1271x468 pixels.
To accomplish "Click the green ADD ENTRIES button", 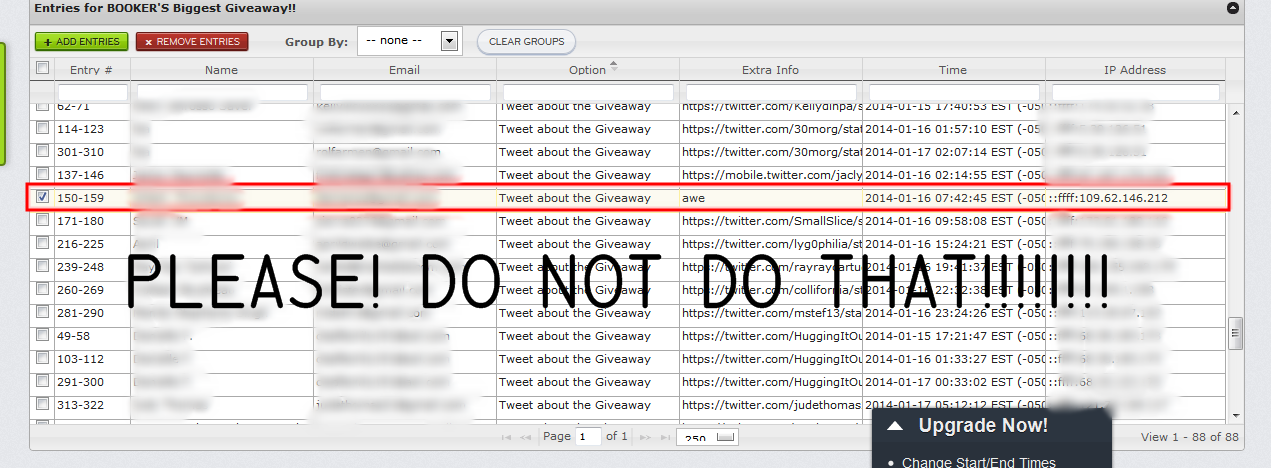I will [82, 41].
